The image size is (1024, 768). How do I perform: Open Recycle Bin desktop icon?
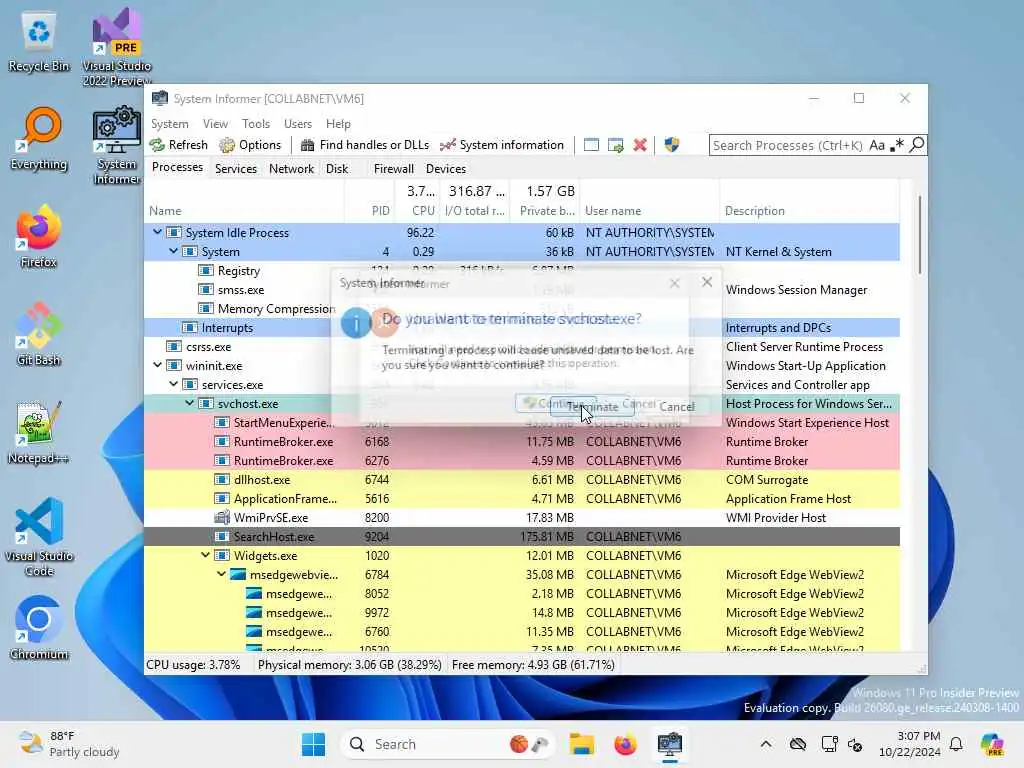click(39, 43)
